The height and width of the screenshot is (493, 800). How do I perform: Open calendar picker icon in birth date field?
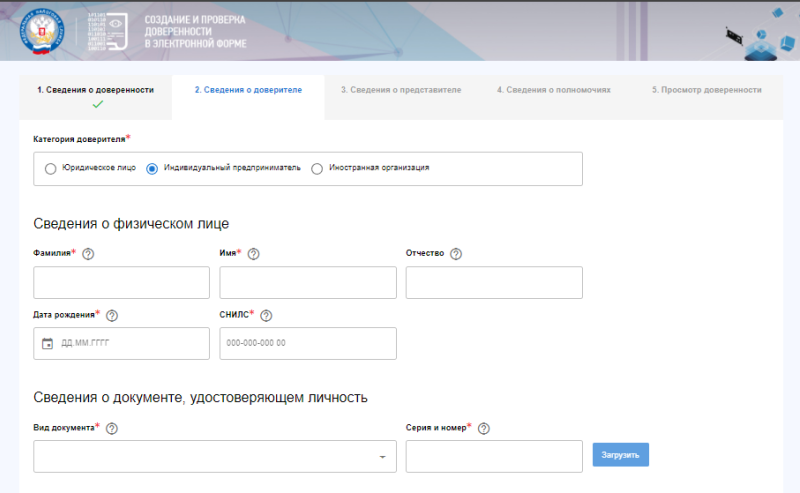point(47,343)
